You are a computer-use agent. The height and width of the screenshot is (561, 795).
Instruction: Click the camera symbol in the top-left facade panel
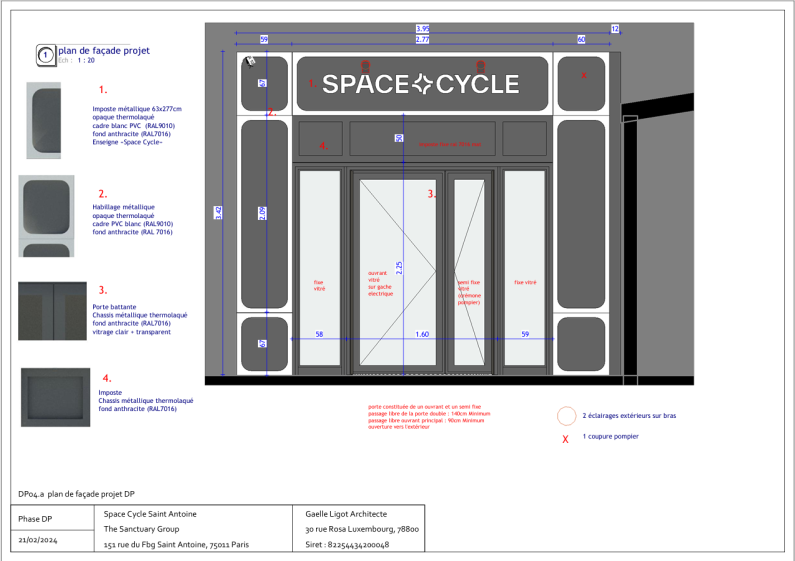click(x=250, y=61)
